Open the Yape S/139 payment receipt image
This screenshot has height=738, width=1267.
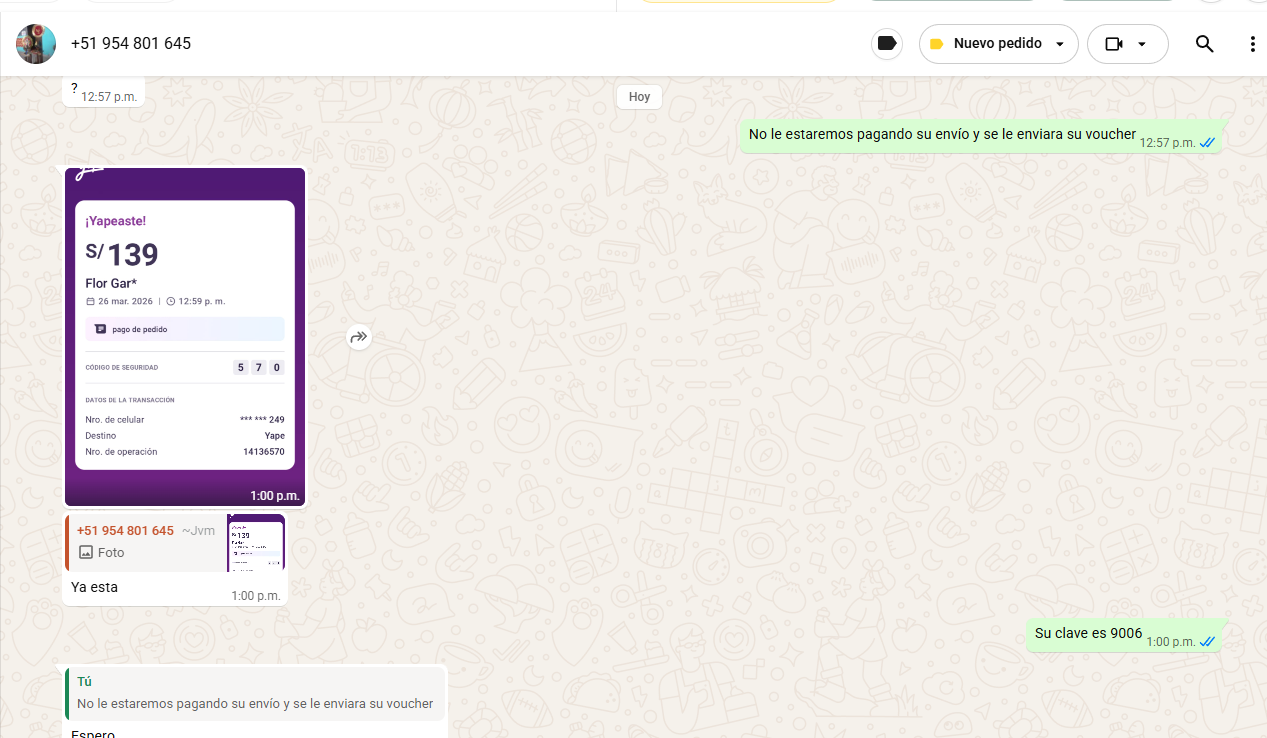(x=185, y=335)
